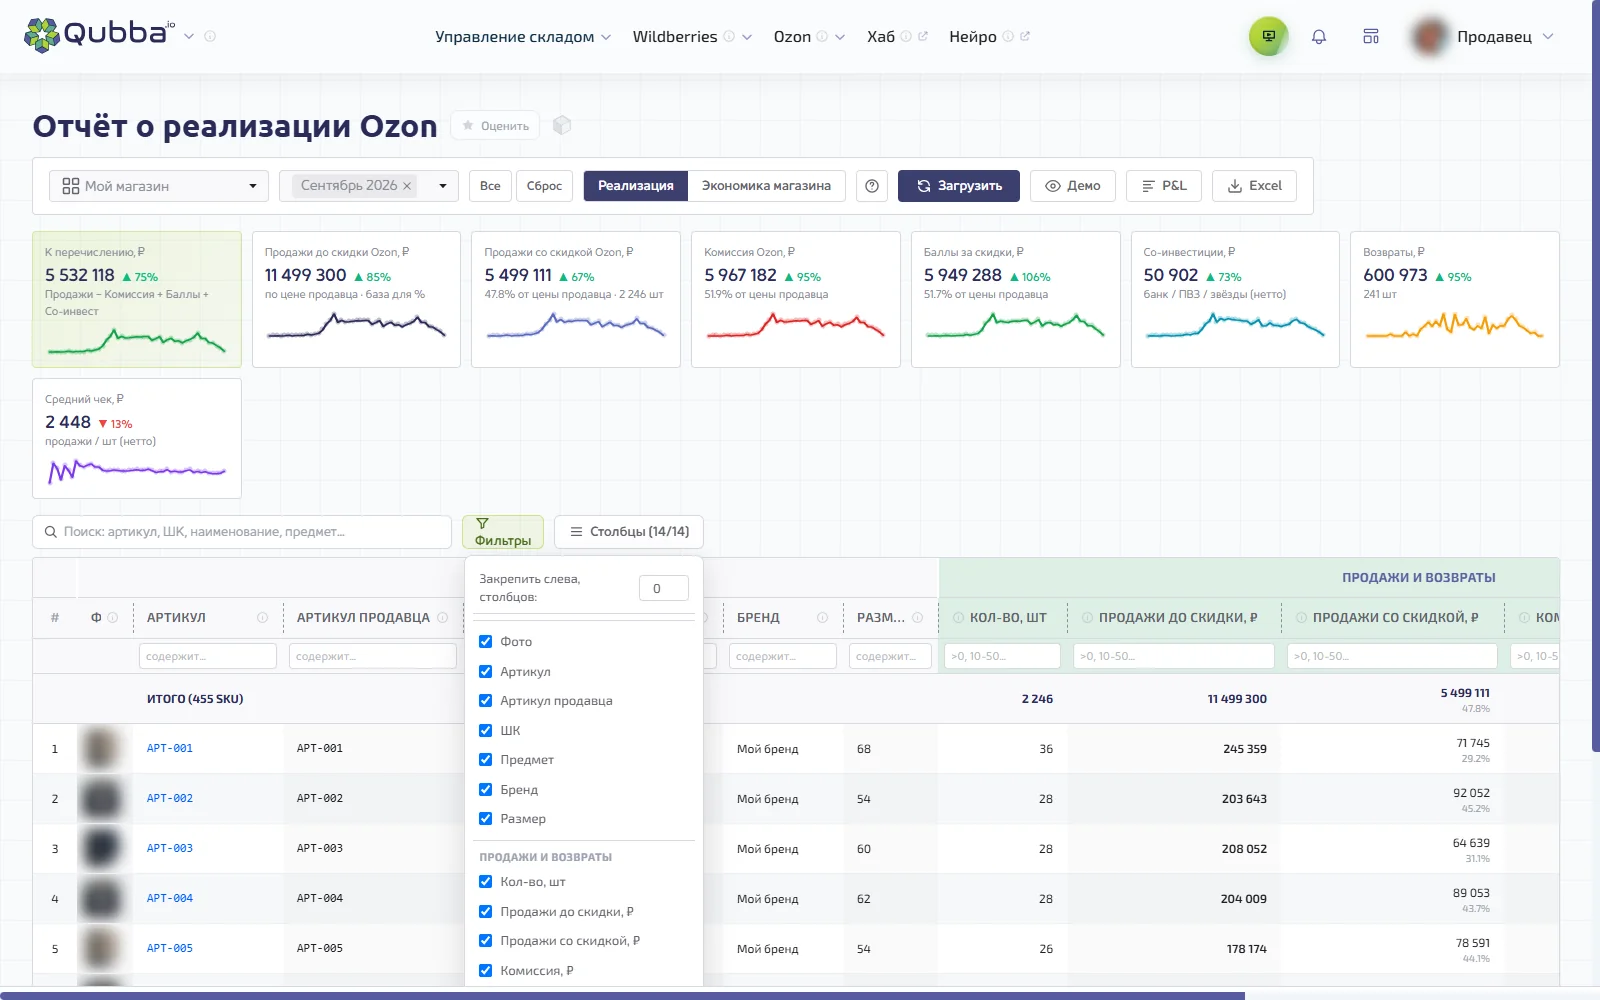Click the search field for артикул, ШК
Viewport: 1600px width, 1000px height.
tap(242, 532)
